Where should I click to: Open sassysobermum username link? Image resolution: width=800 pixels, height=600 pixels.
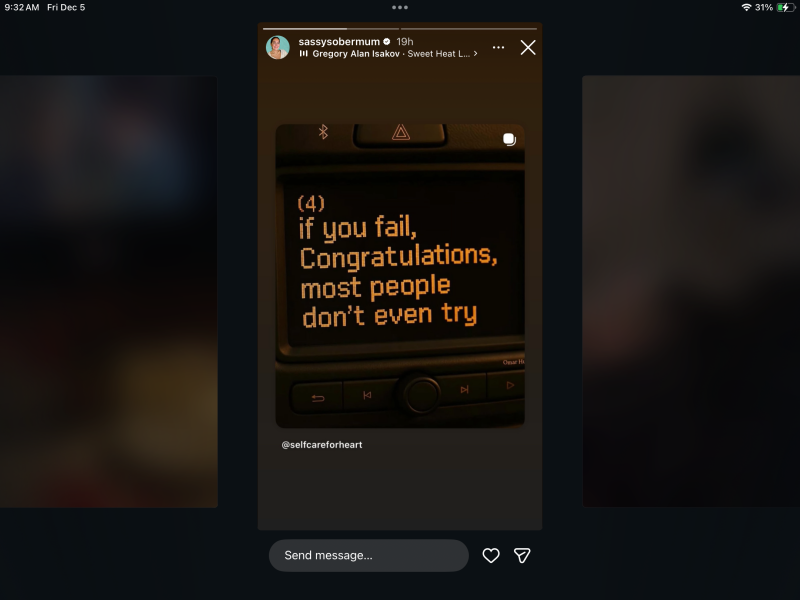coord(339,41)
